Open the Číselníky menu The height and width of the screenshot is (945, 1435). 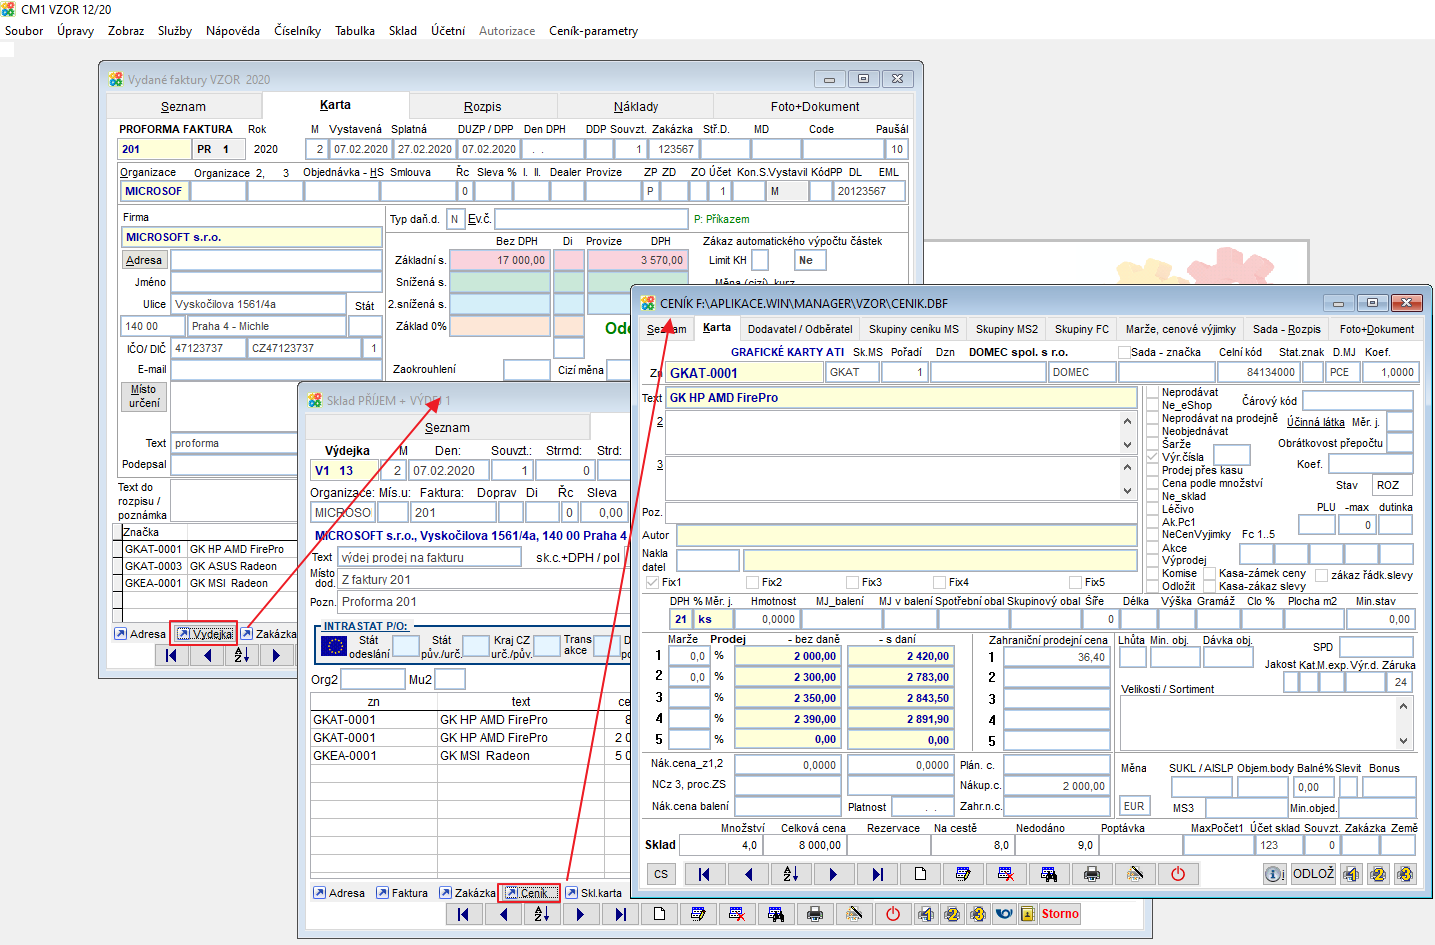(x=297, y=31)
